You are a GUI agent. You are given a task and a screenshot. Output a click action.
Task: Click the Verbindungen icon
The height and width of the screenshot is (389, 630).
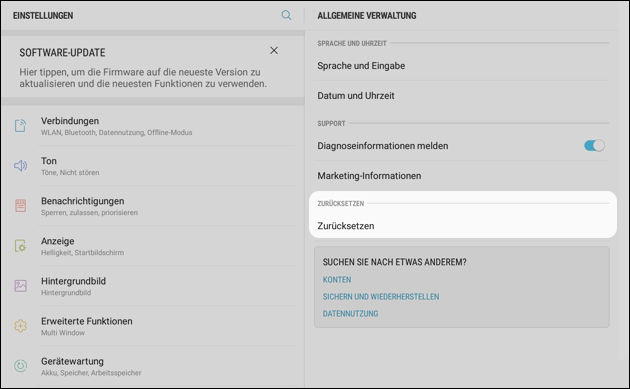[x=20, y=126]
